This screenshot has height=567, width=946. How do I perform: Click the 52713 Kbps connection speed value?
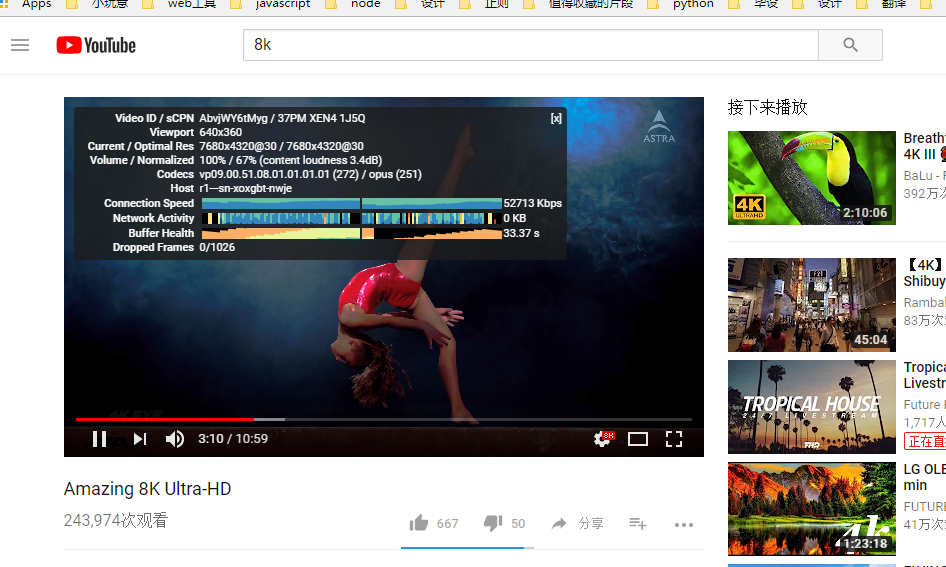533,203
